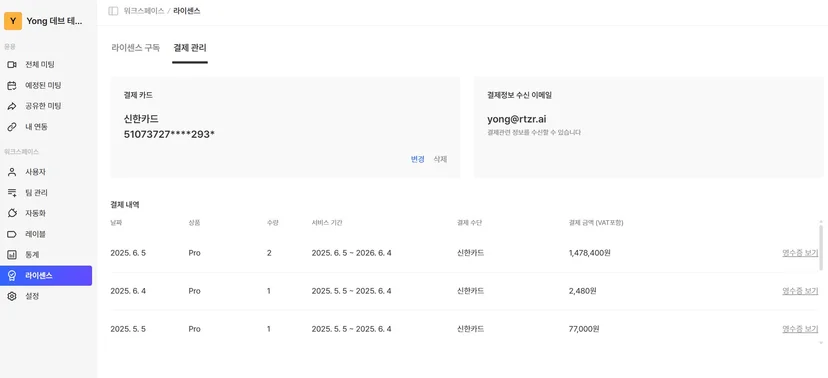Screen dimensions: 828x378
Task: Click the 결제 금액 (VAT포함) column header
Action: tap(596, 223)
